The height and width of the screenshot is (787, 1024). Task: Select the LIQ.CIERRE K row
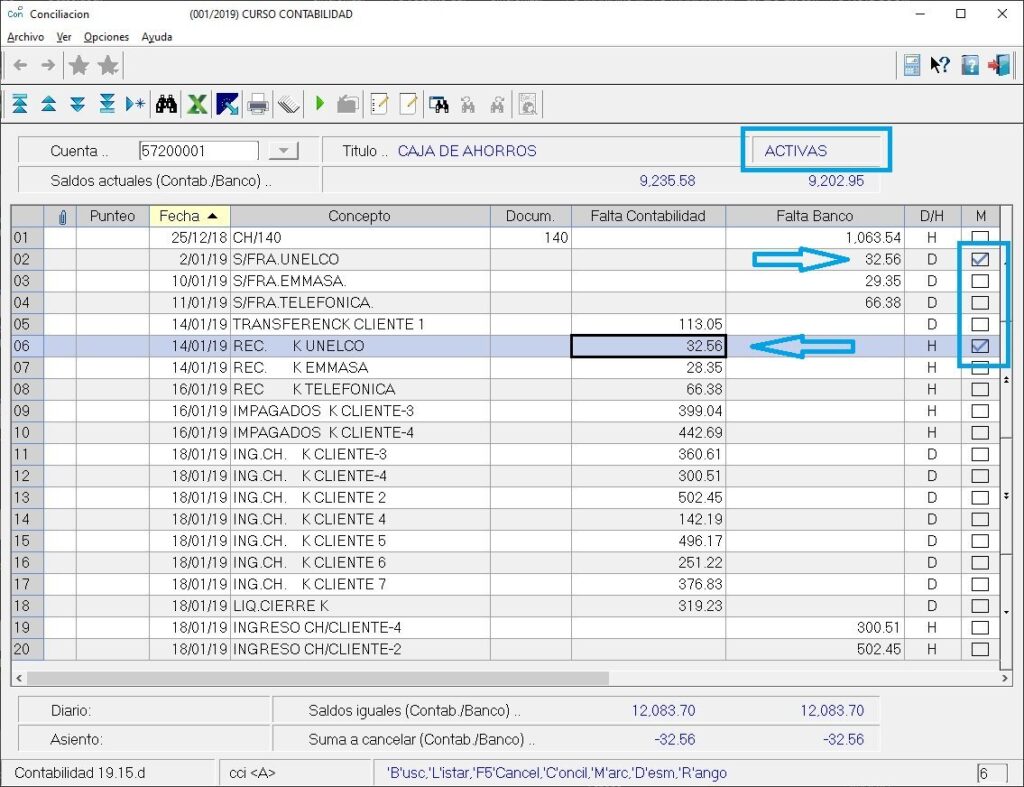point(505,605)
